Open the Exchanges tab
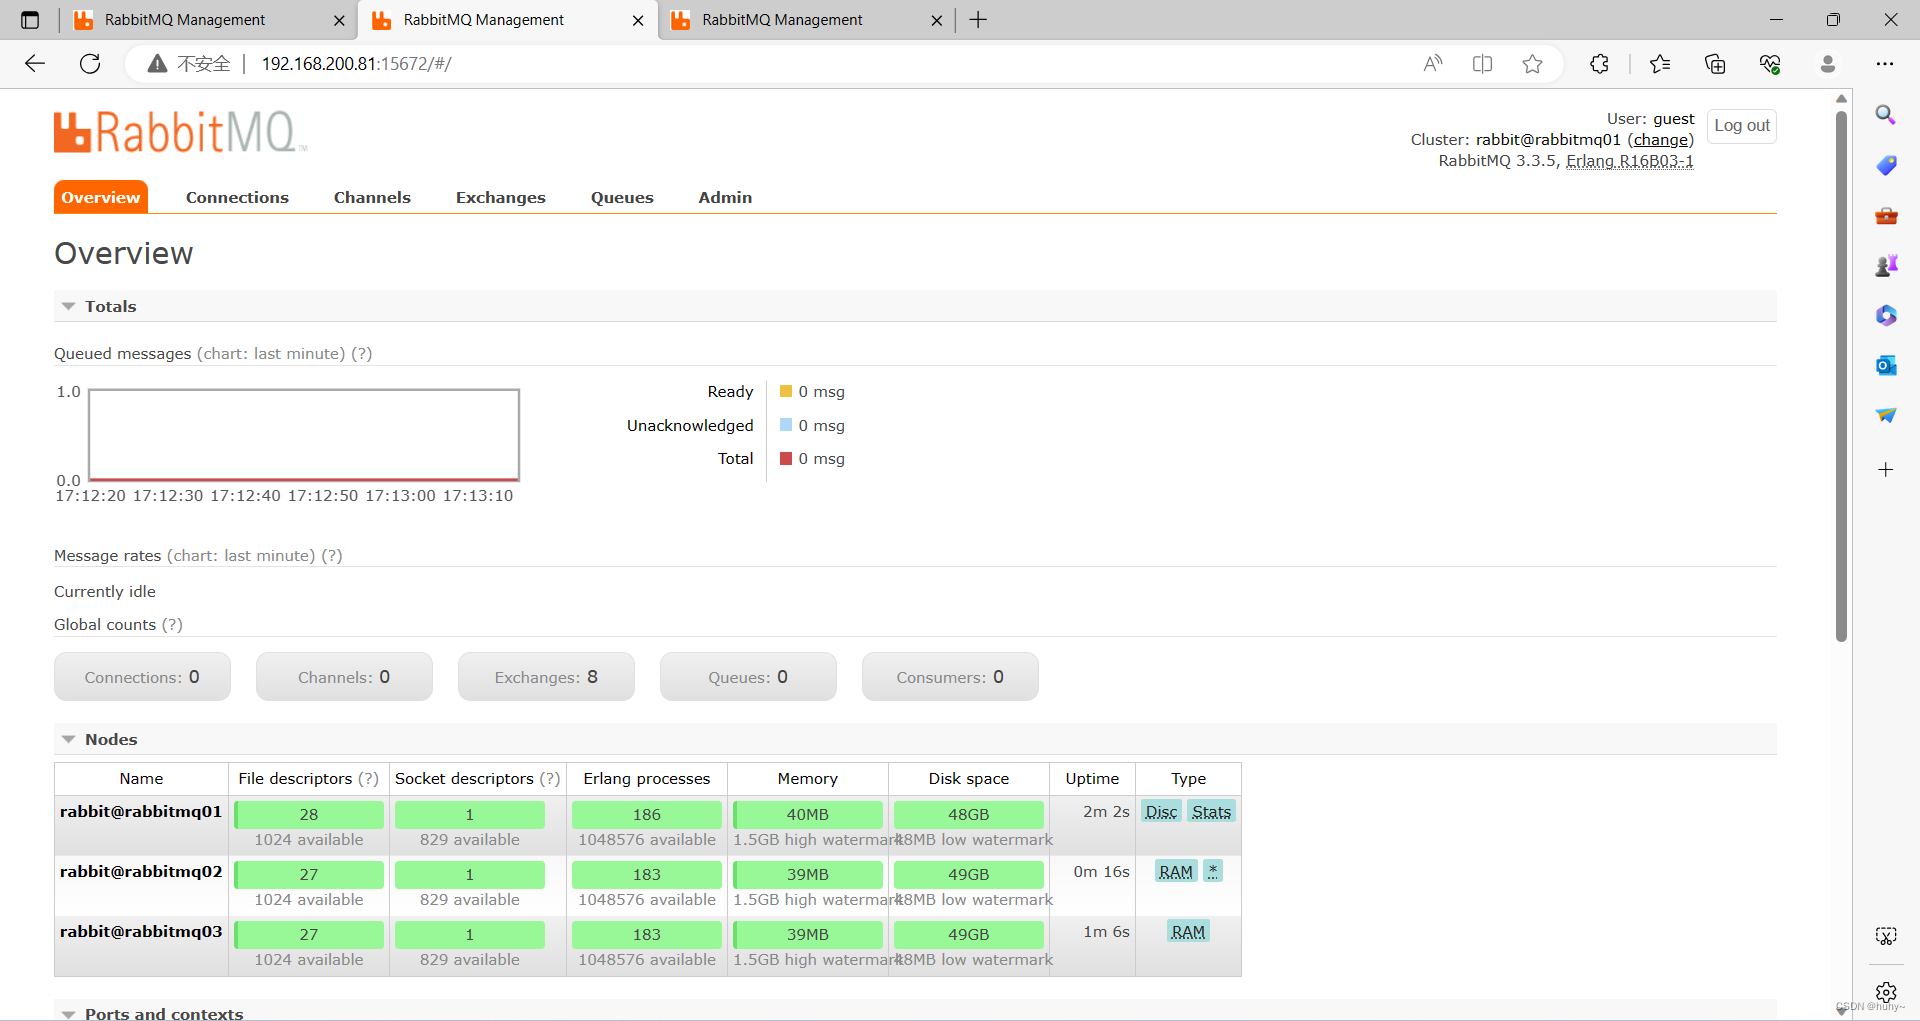Viewport: 1920px width, 1021px height. (501, 198)
